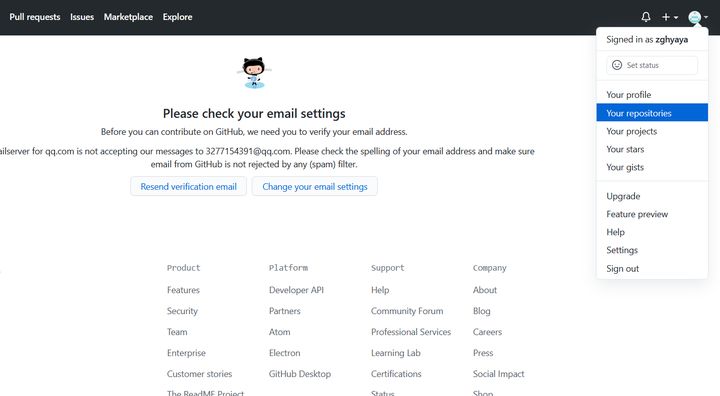Open GitHub Desktop footer link

[x=299, y=373]
